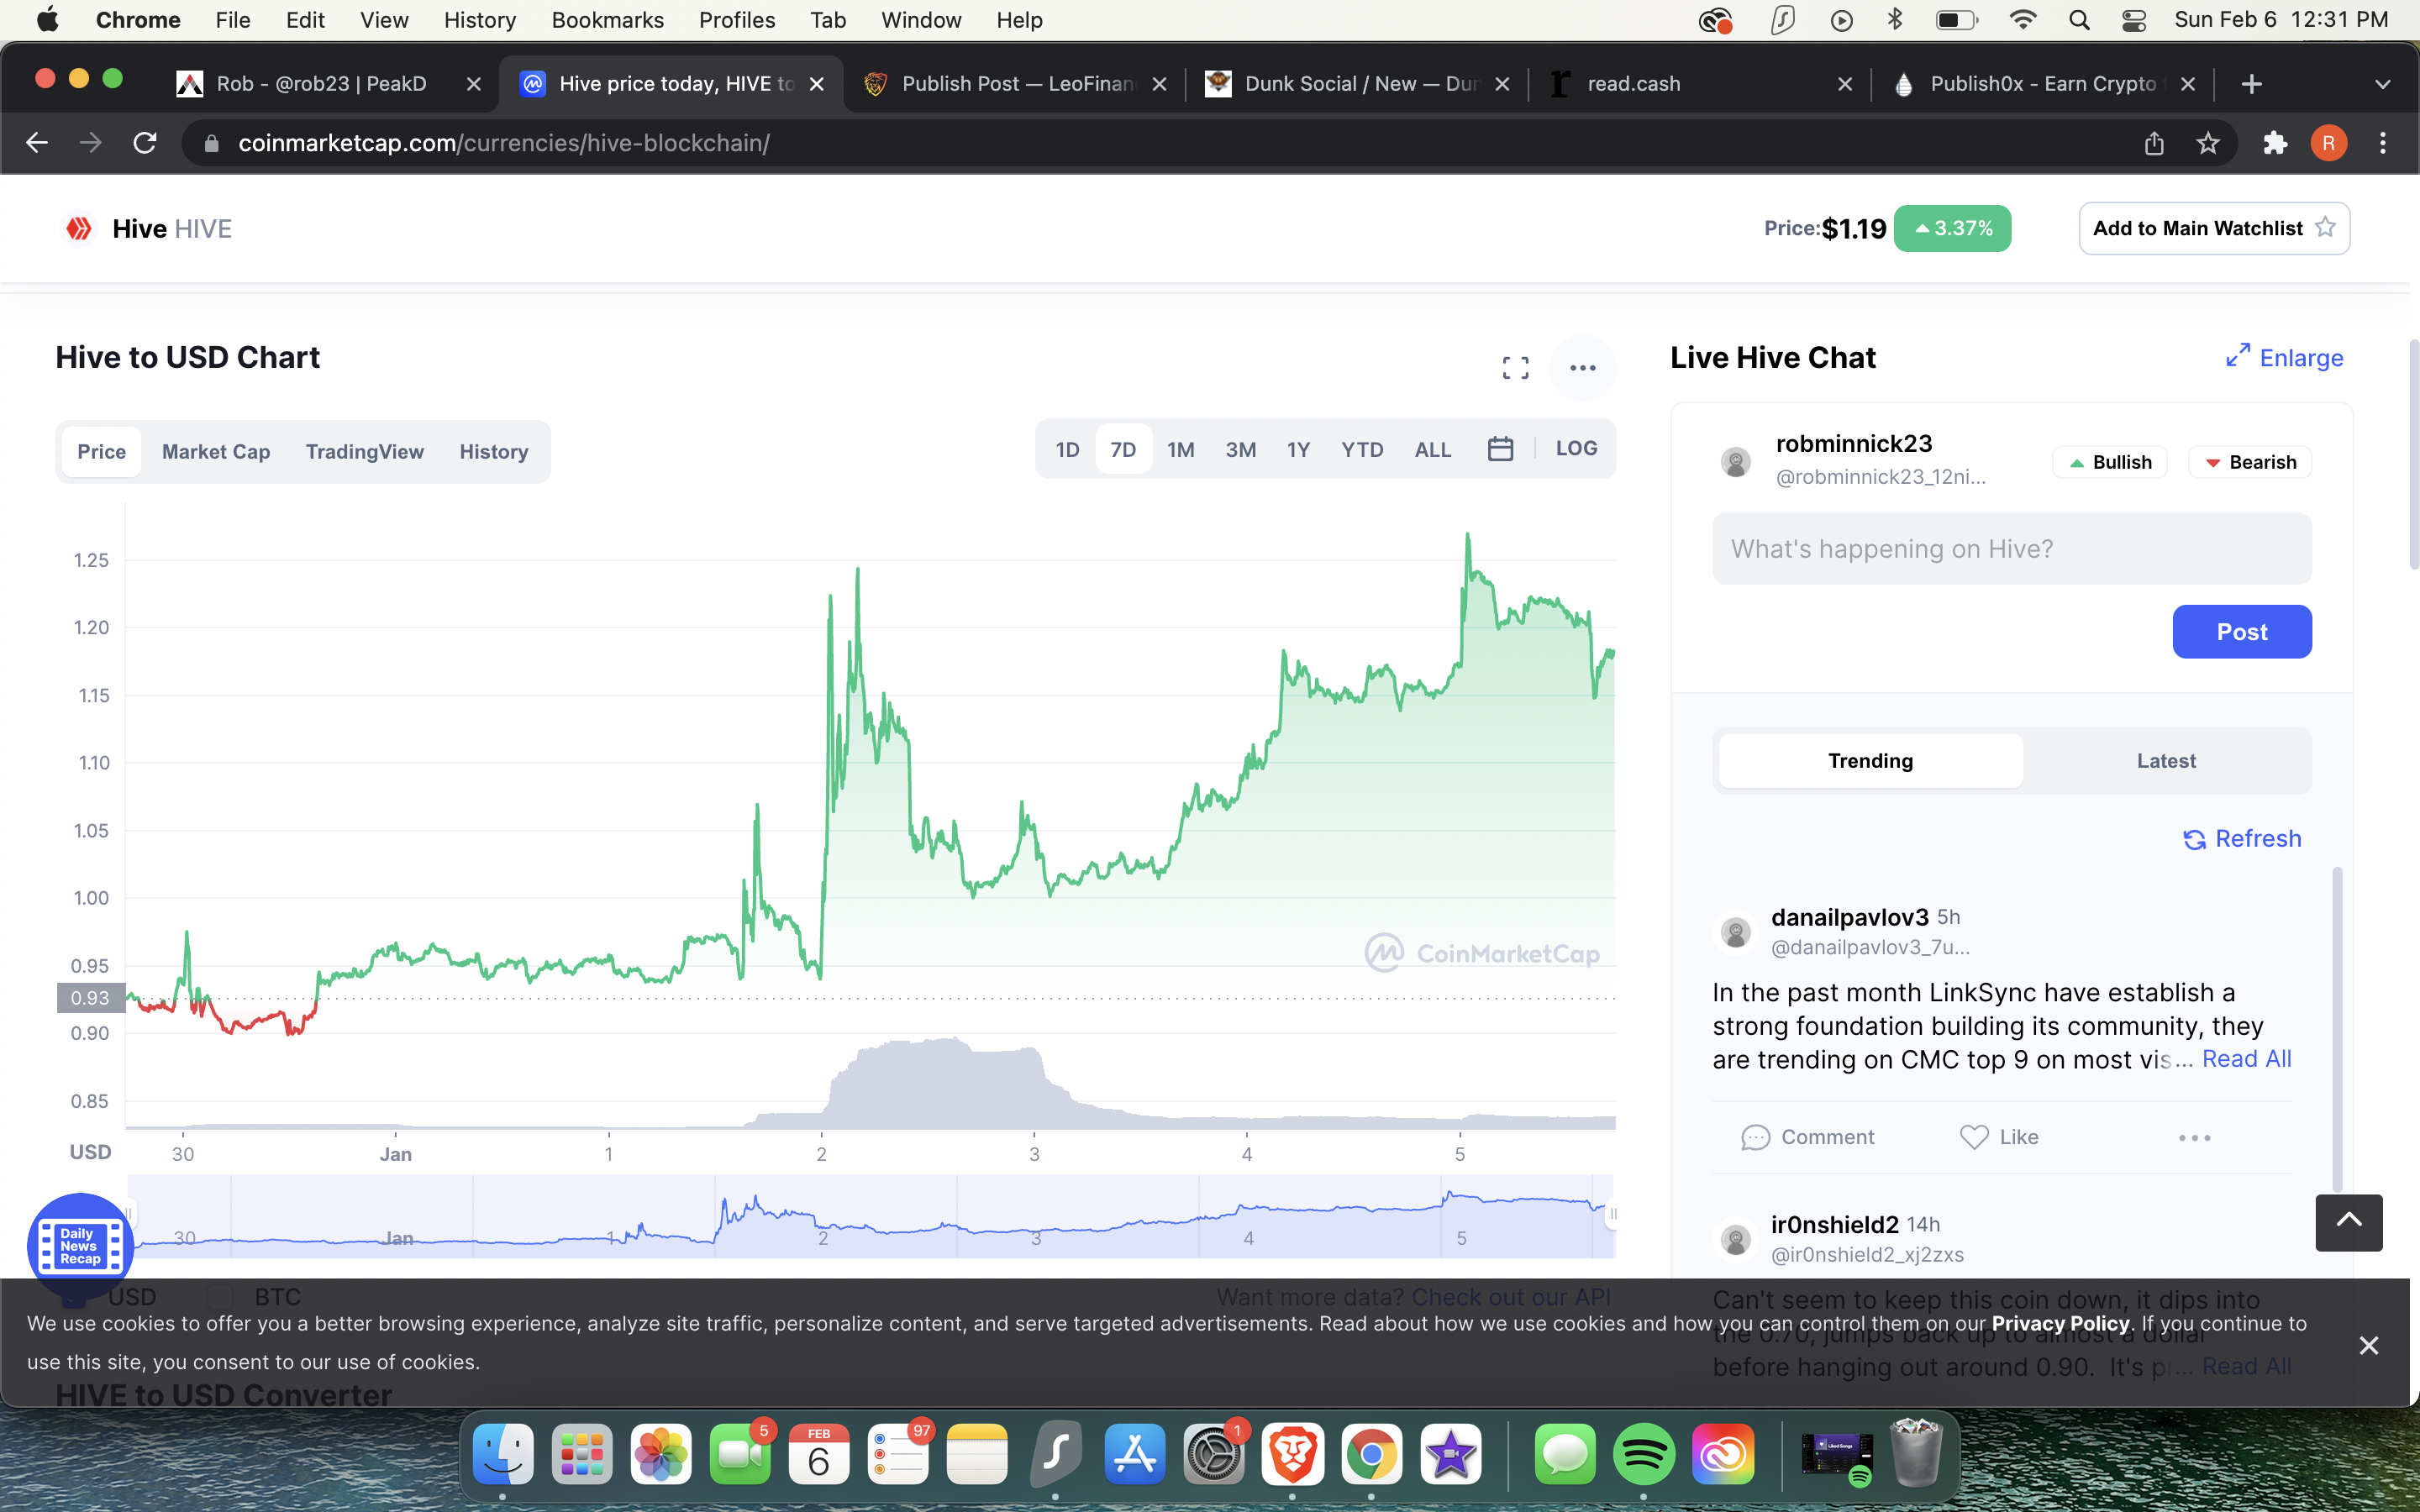Select Bearish sentiment
The height and width of the screenshot is (1512, 2420).
[2249, 462]
